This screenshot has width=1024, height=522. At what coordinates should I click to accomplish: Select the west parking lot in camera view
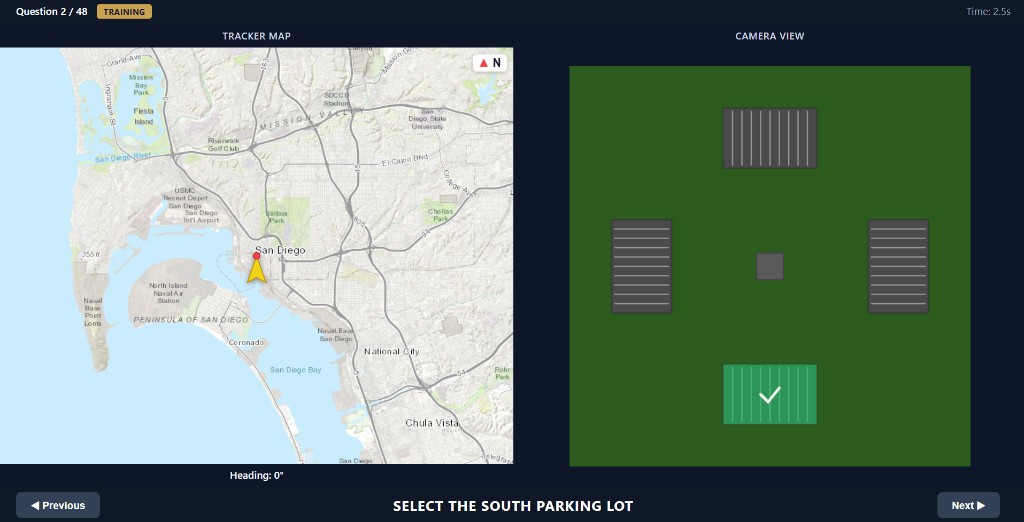pos(641,266)
